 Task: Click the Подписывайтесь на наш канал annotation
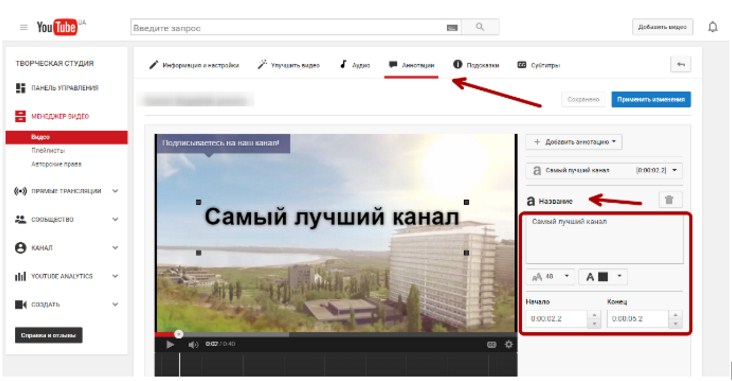pyautogui.click(x=223, y=143)
